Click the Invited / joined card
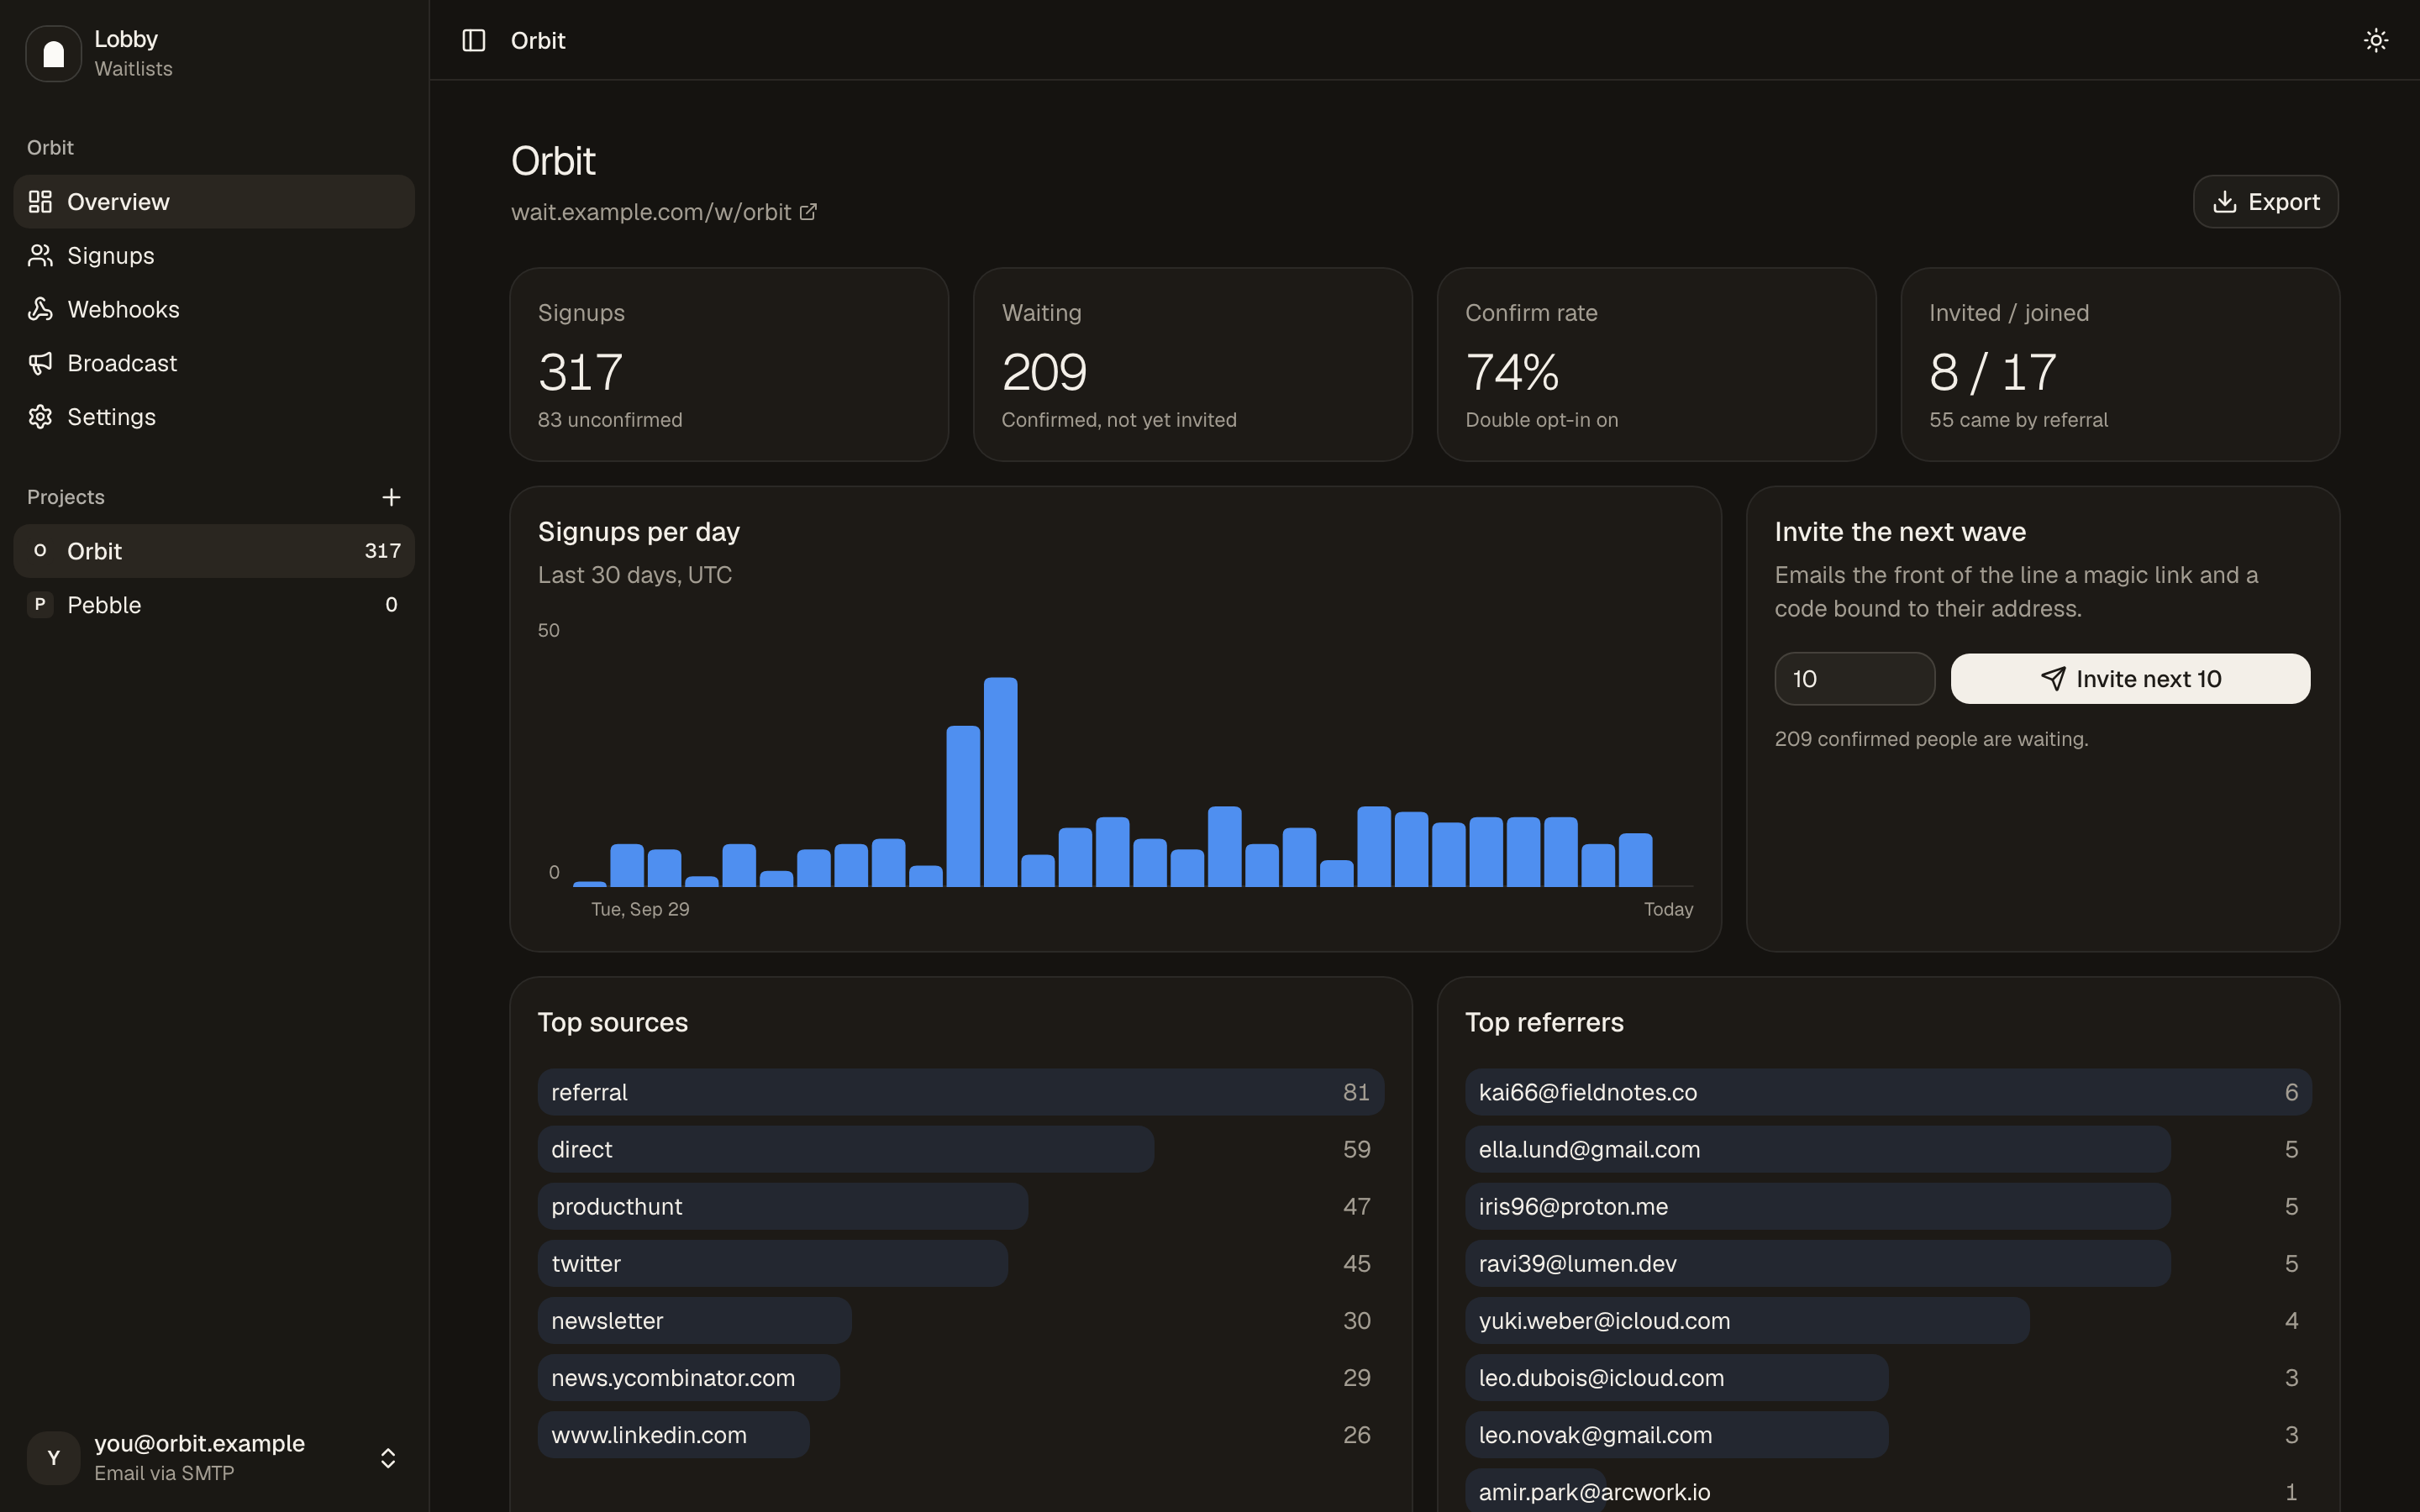The image size is (2420, 1512). pyautogui.click(x=2120, y=364)
